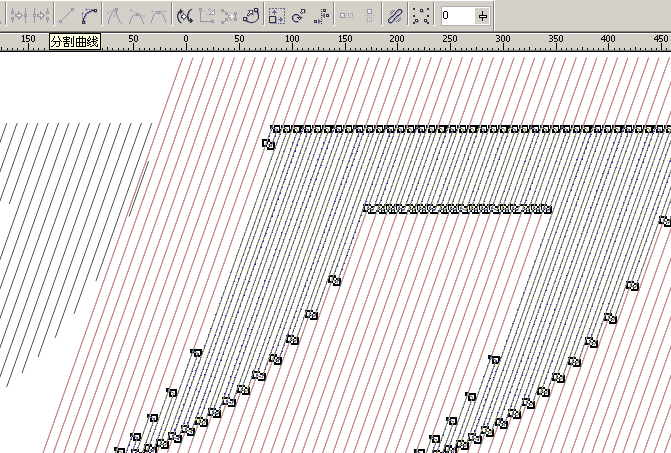Viewport: 671px width, 453px height.
Task: Toggle Elastic Mode icon
Action: [395, 16]
